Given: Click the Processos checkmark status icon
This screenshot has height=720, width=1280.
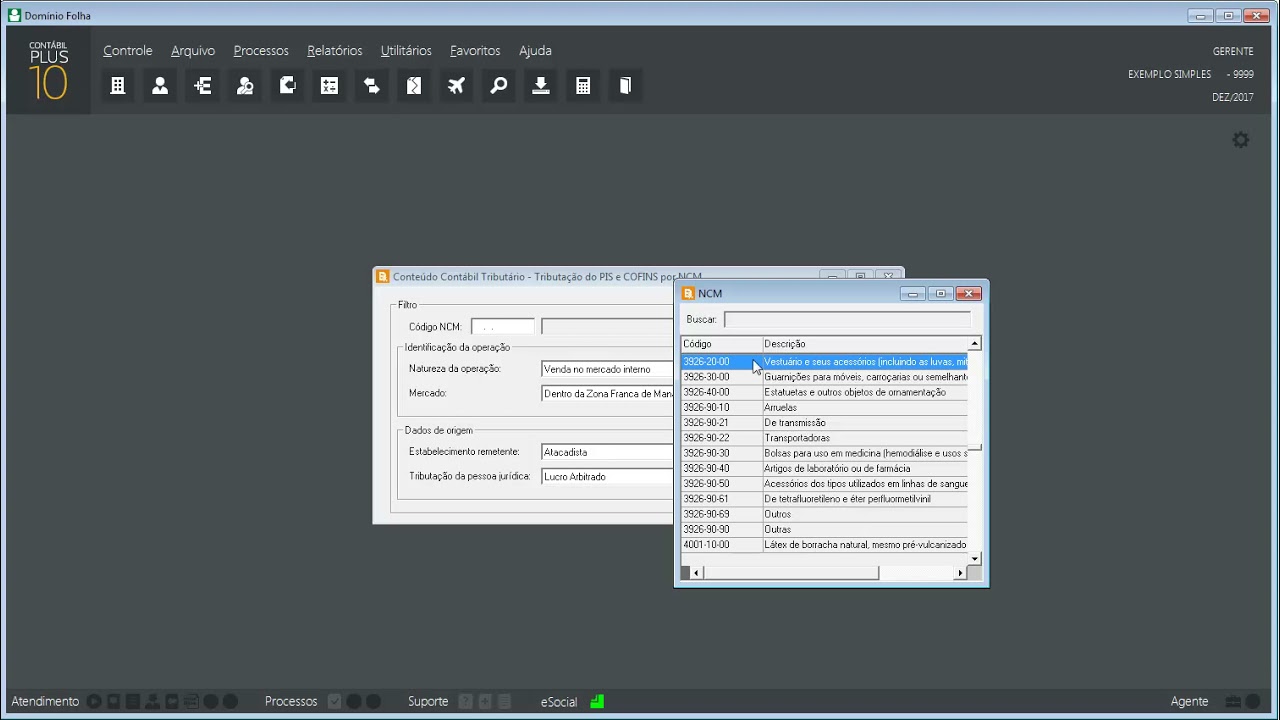Looking at the screenshot, I should (335, 702).
